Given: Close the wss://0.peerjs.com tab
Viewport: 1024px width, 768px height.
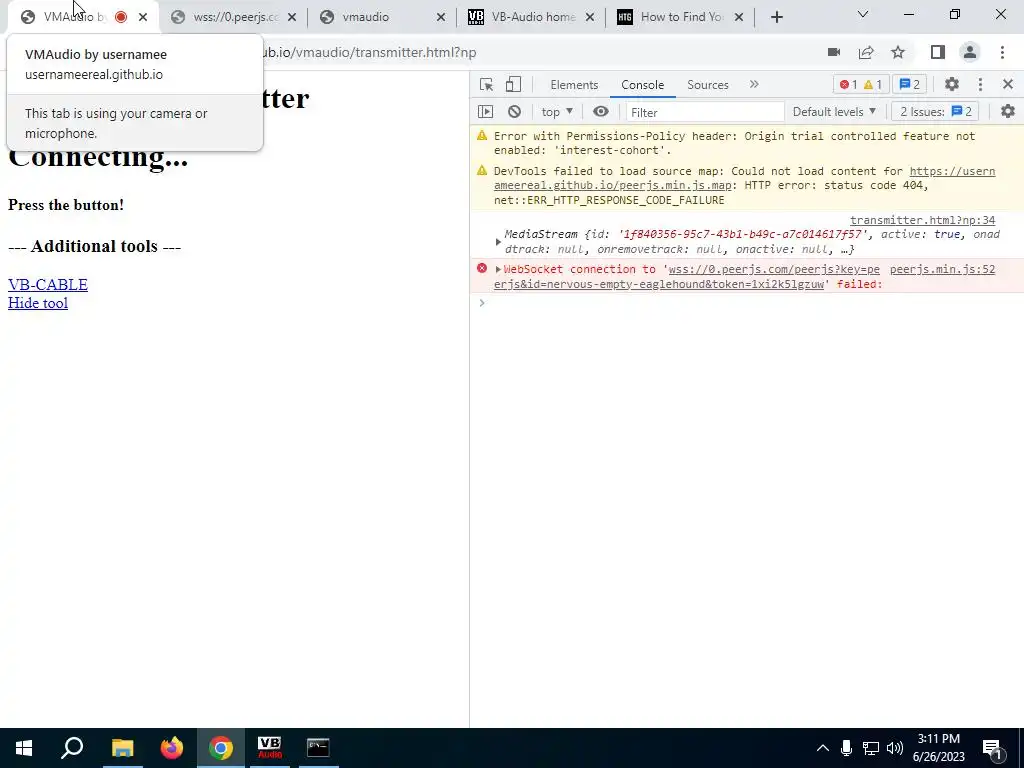Looking at the screenshot, I should point(292,17).
